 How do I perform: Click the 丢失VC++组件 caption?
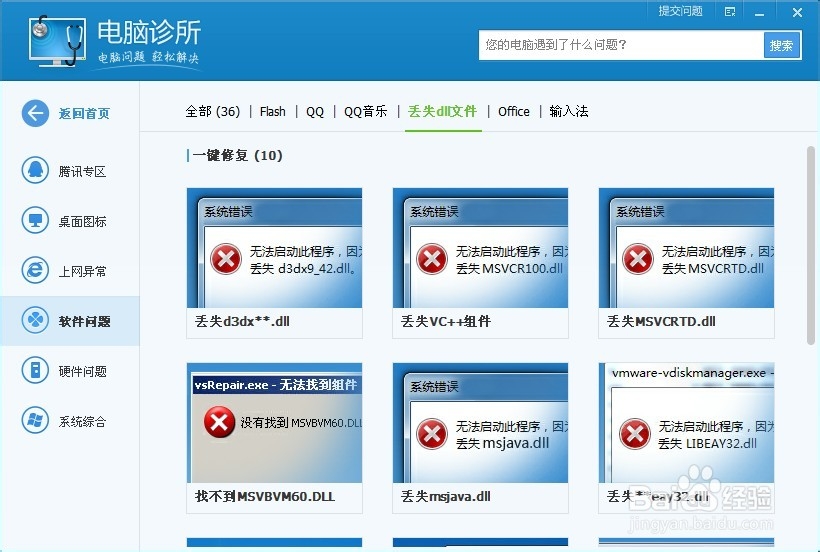tap(446, 321)
